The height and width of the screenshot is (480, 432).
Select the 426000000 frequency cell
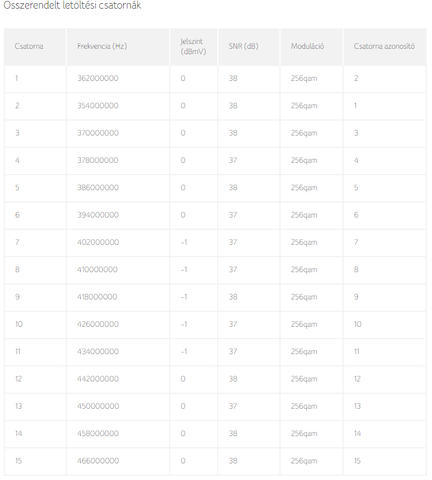tap(98, 324)
